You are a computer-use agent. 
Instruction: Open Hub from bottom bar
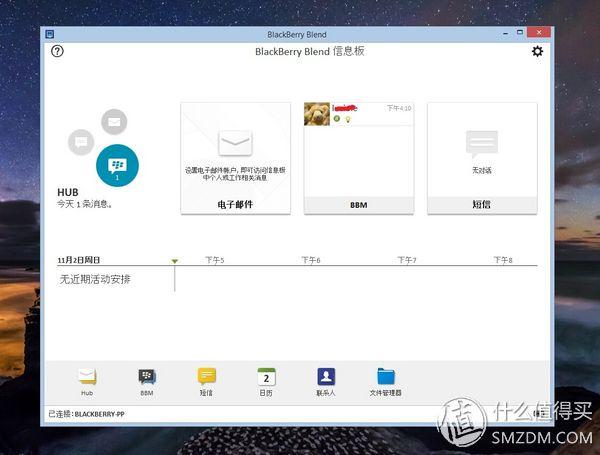87,382
